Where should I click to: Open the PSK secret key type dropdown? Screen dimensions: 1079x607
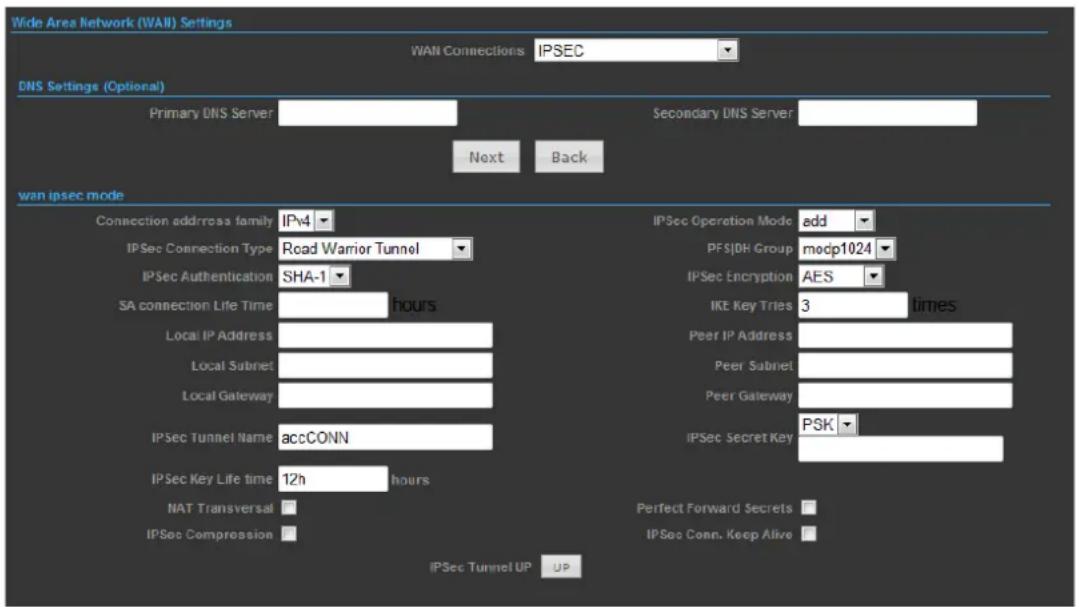coord(828,425)
